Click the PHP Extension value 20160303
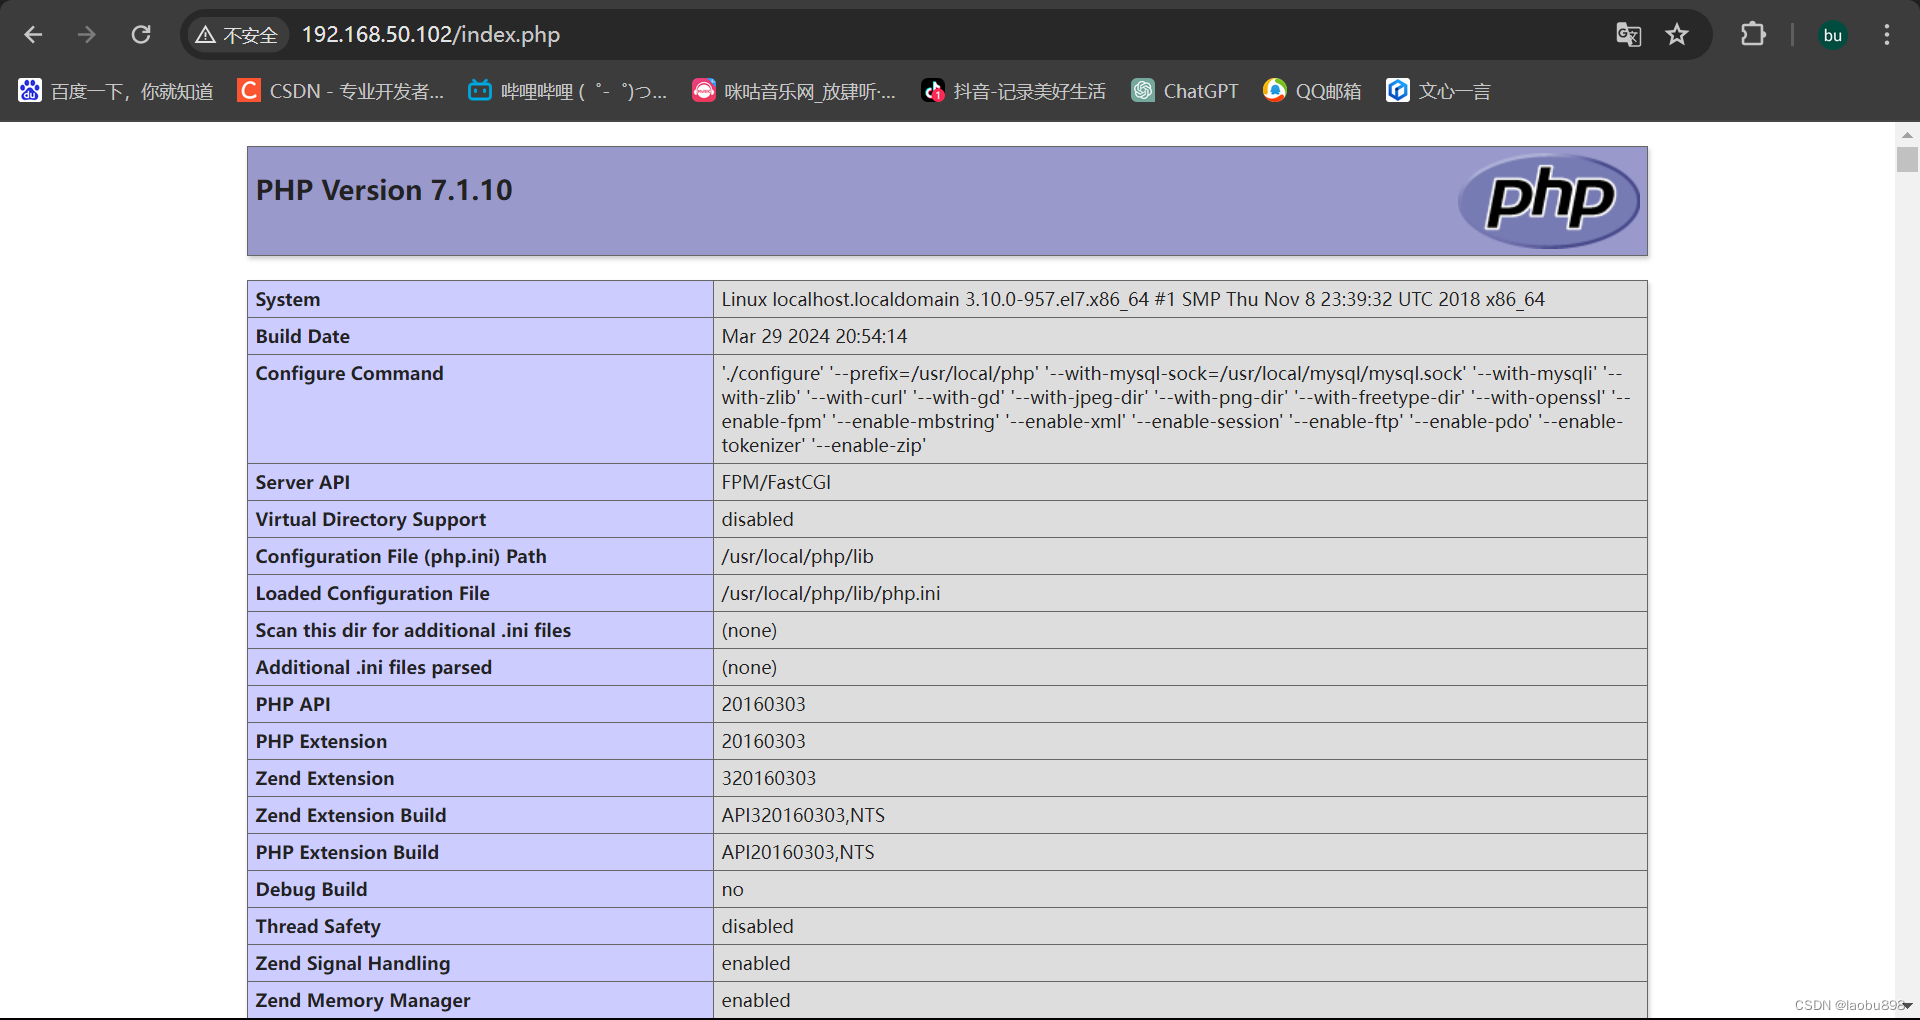The height and width of the screenshot is (1020, 1920). (763, 741)
